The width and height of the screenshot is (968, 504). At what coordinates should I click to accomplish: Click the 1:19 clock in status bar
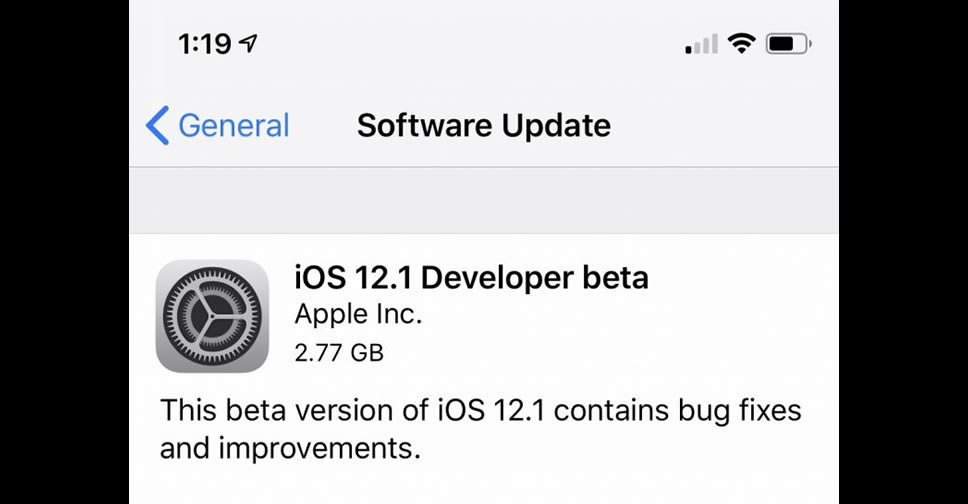click(204, 44)
